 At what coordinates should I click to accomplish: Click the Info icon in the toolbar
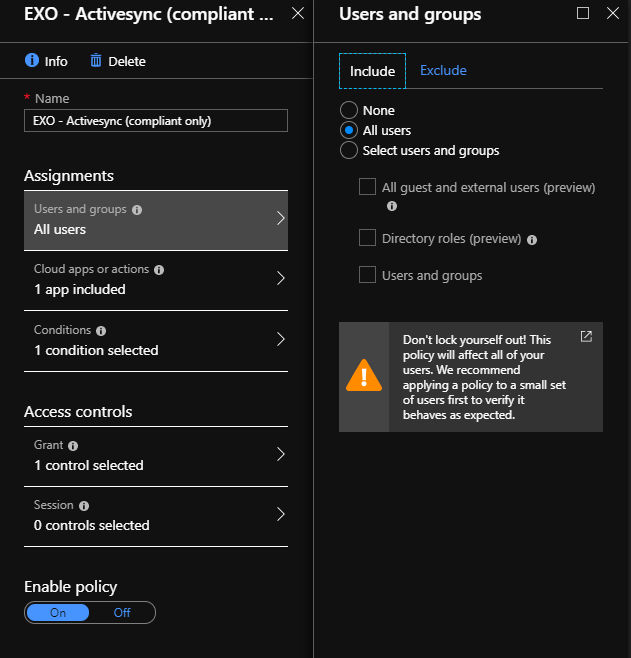click(x=31, y=61)
